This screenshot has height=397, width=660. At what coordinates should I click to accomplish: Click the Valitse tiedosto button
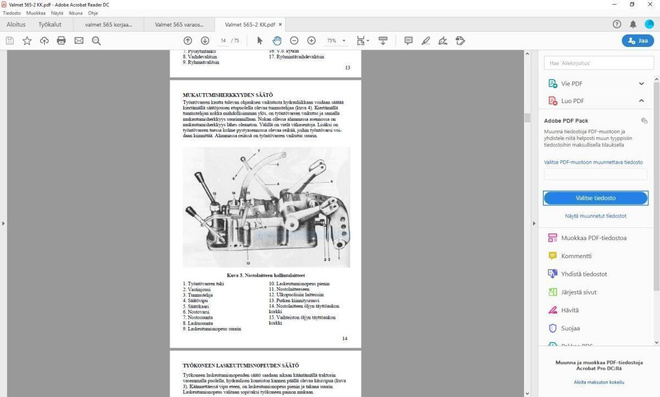coord(595,198)
